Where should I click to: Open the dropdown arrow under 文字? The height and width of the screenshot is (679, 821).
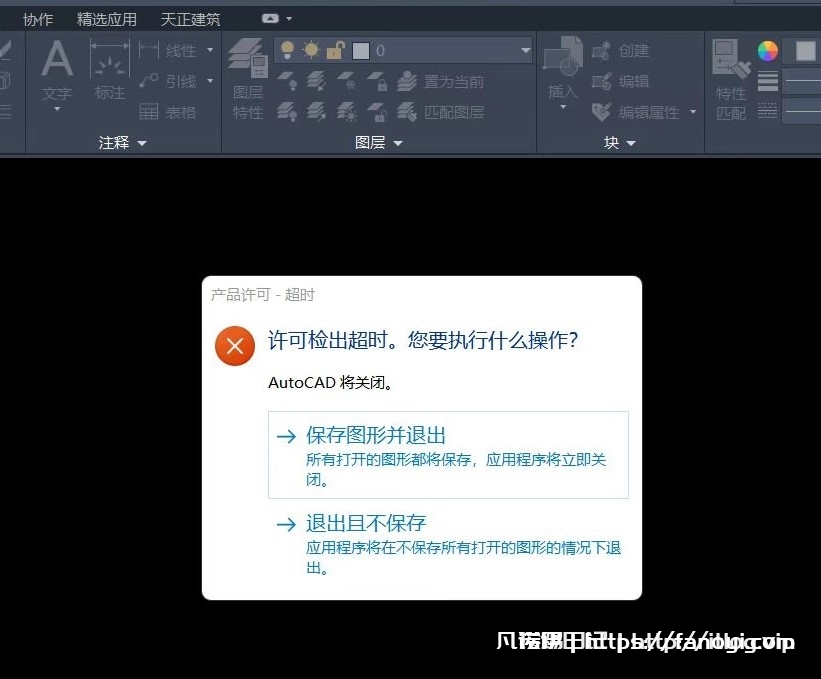coord(57,109)
